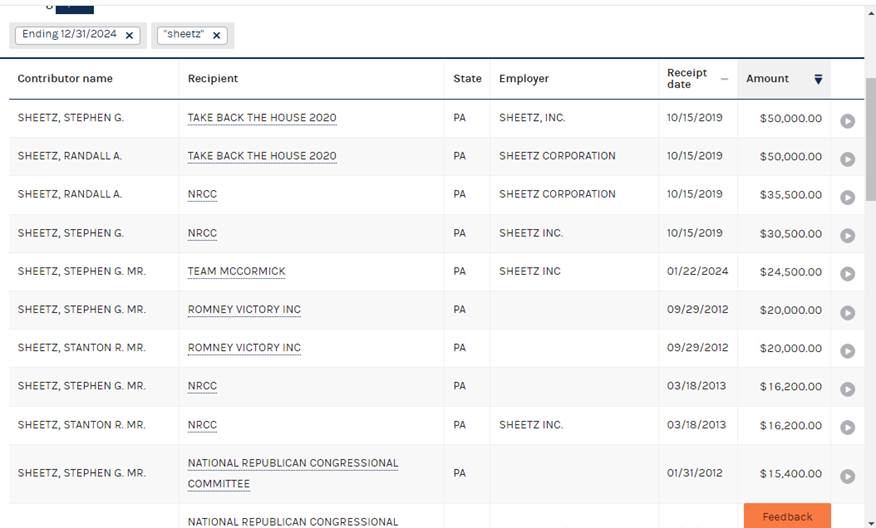Click the orange Feedback button
Viewport: 876px width, 528px height.
[x=787, y=516]
